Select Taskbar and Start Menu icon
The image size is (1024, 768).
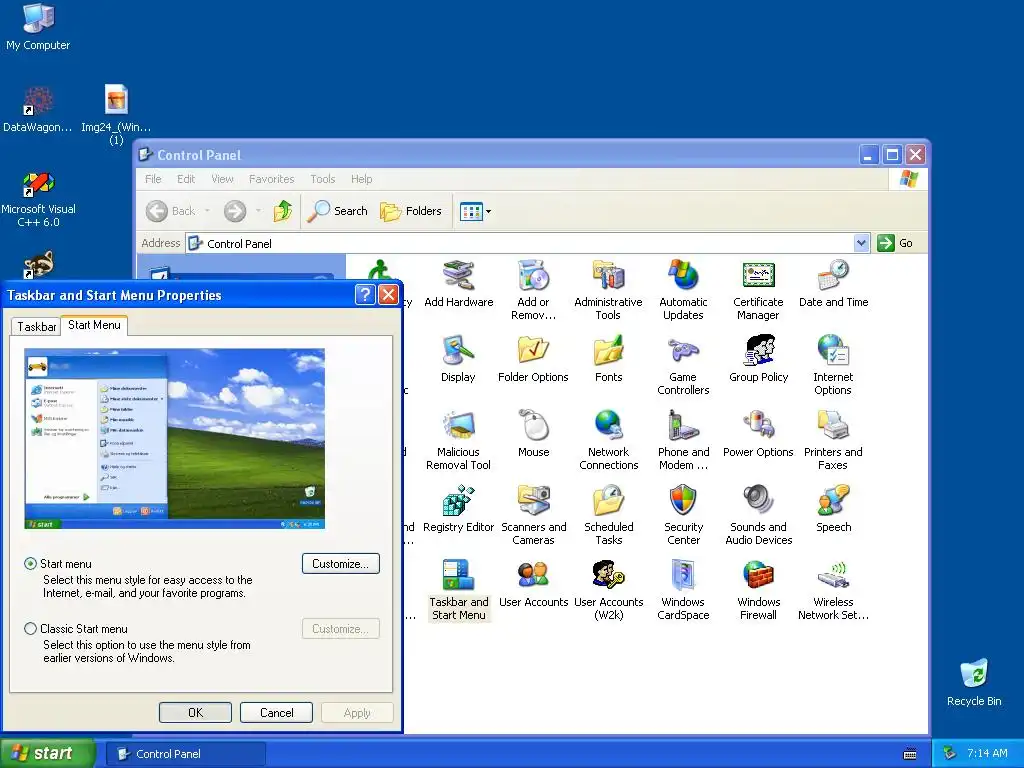pyautogui.click(x=458, y=590)
